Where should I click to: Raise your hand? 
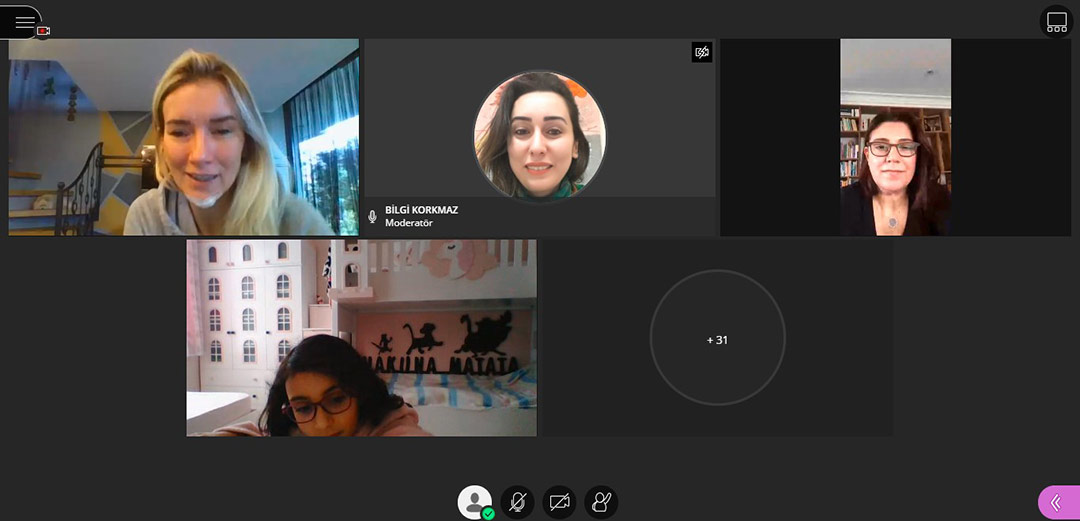click(601, 501)
